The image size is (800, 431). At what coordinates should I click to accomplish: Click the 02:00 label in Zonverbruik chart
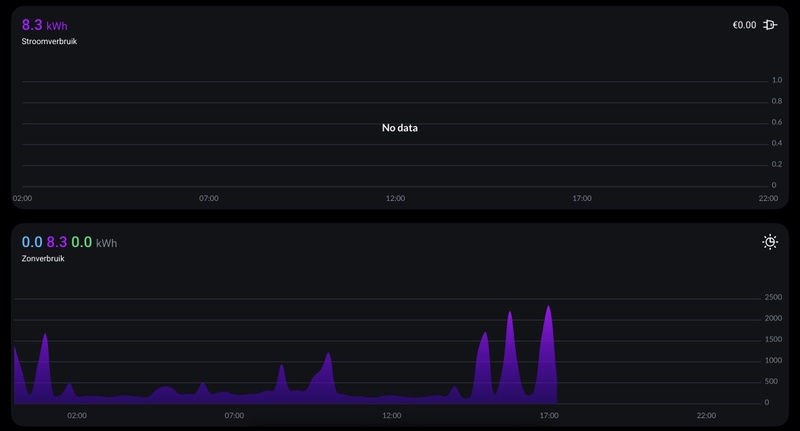pyautogui.click(x=77, y=416)
